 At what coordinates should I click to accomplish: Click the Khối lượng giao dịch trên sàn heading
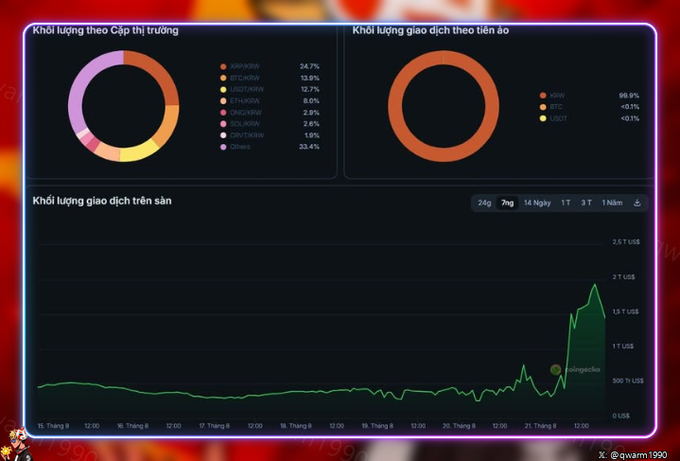coord(102,201)
